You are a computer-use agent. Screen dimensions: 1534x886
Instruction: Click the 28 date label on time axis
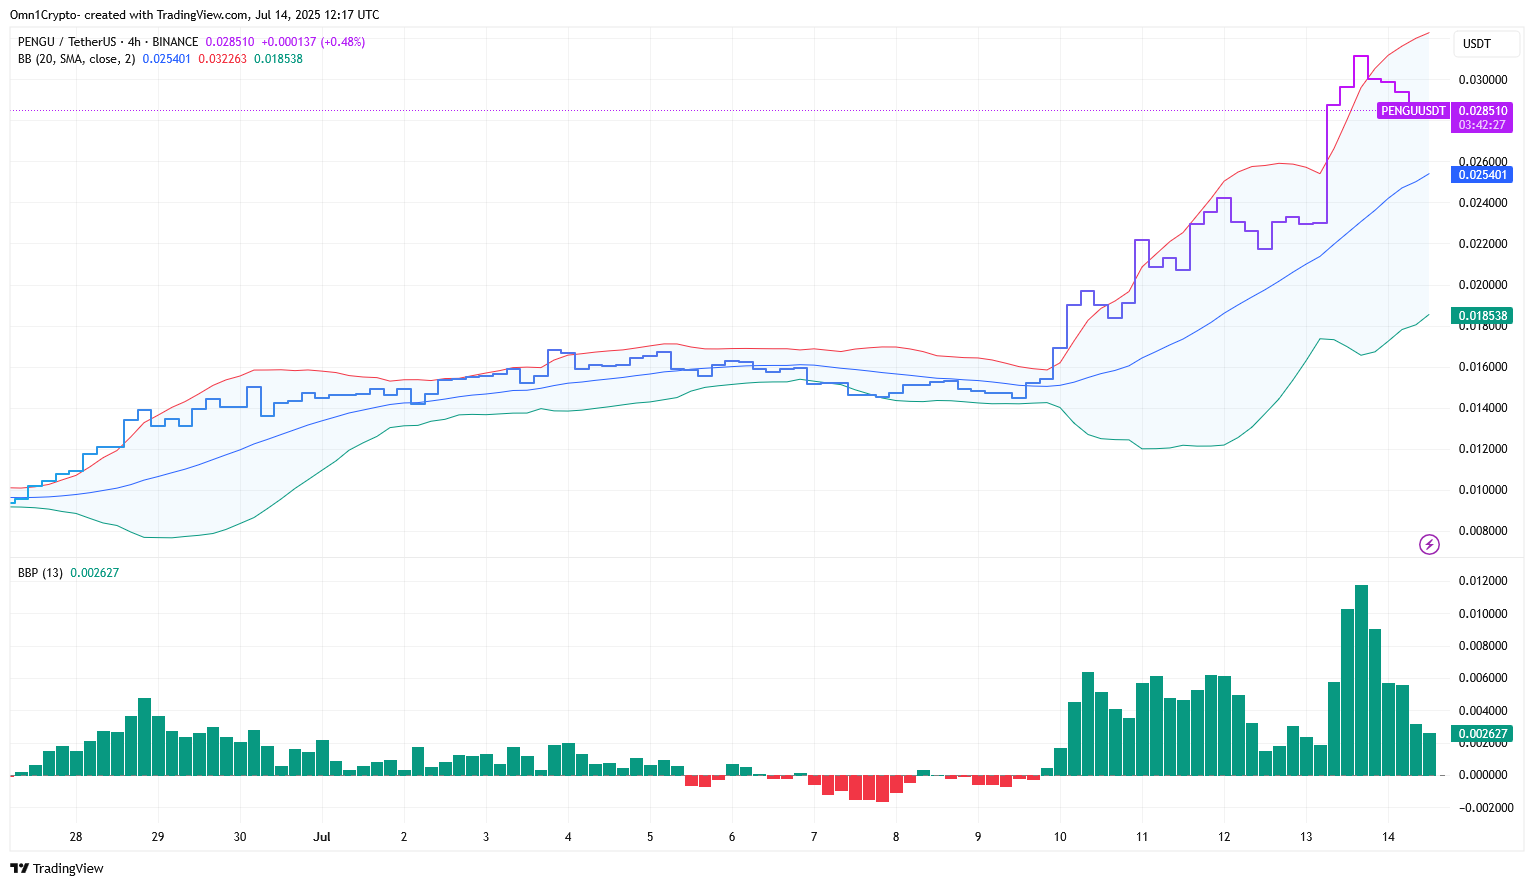pos(76,837)
